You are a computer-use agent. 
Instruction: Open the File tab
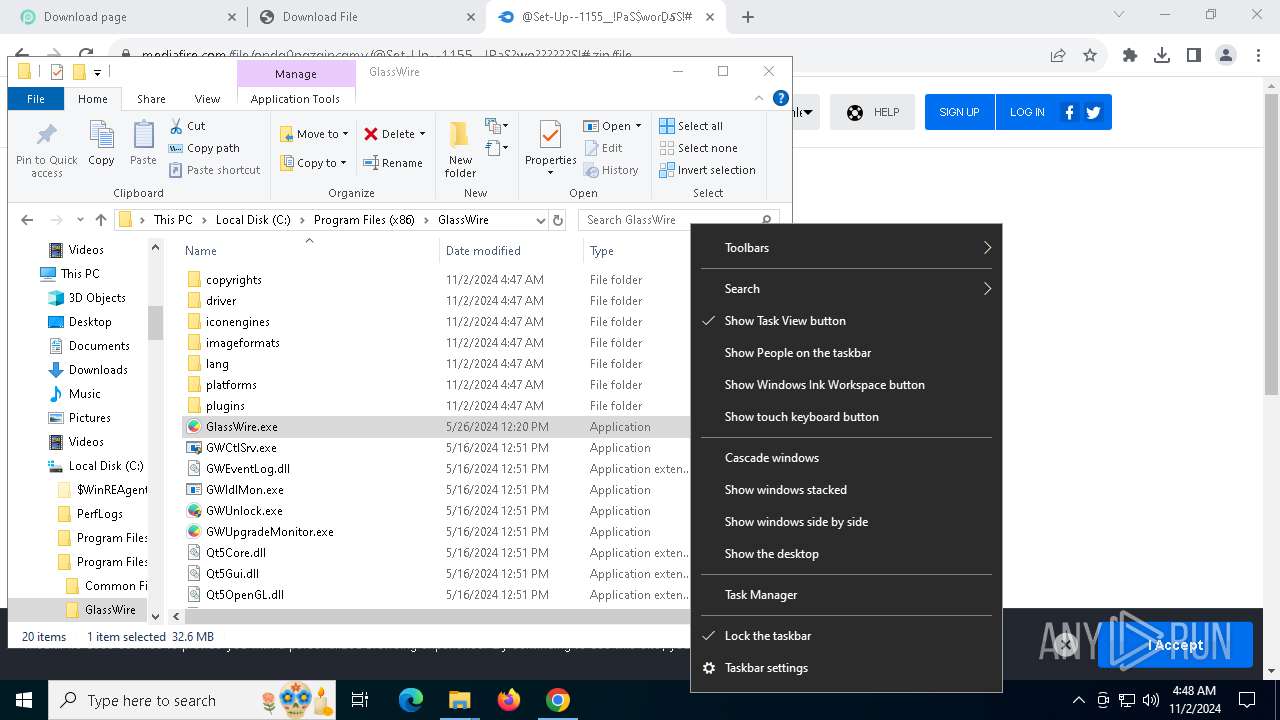36,99
